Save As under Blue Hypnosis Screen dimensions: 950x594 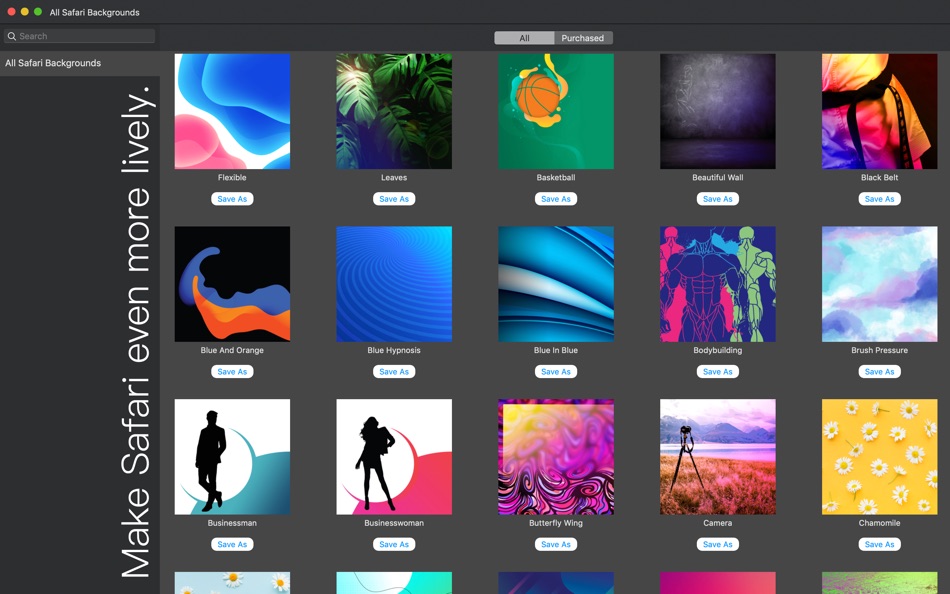click(394, 372)
